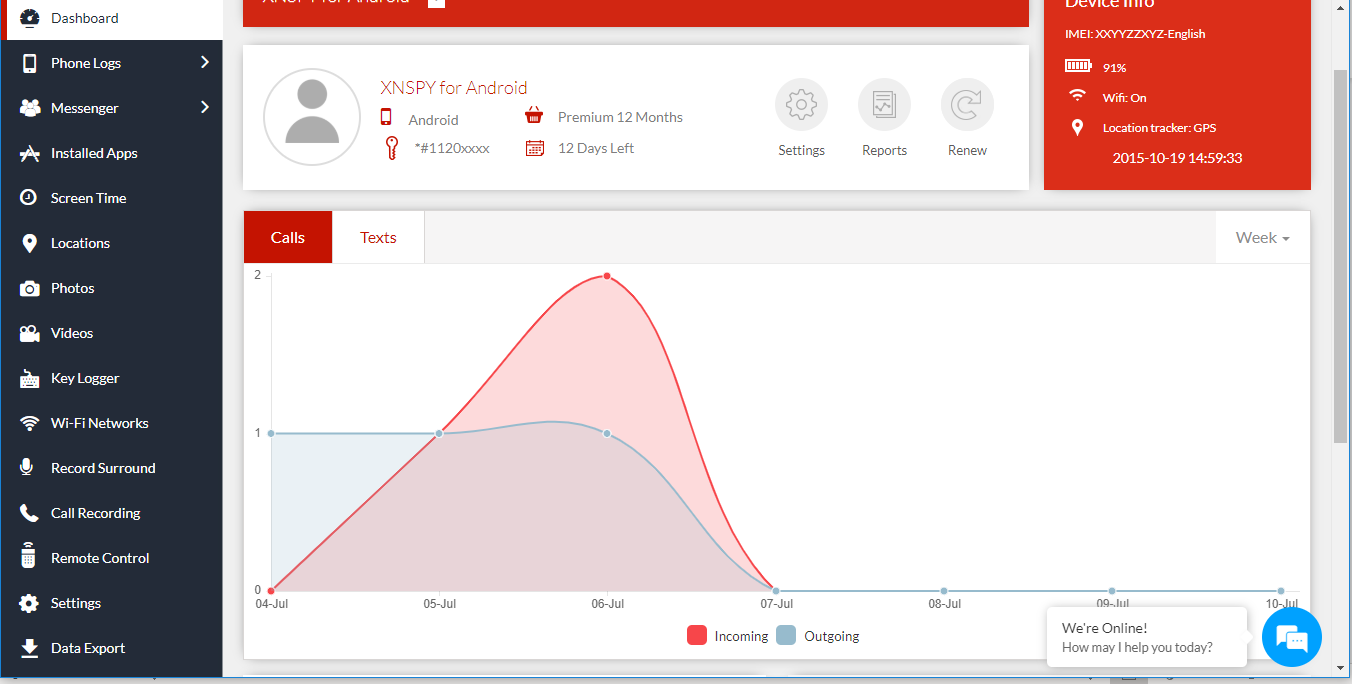Click the 06-Jul outgoing data point
Screen dimensions: 1352x684
click(607, 433)
